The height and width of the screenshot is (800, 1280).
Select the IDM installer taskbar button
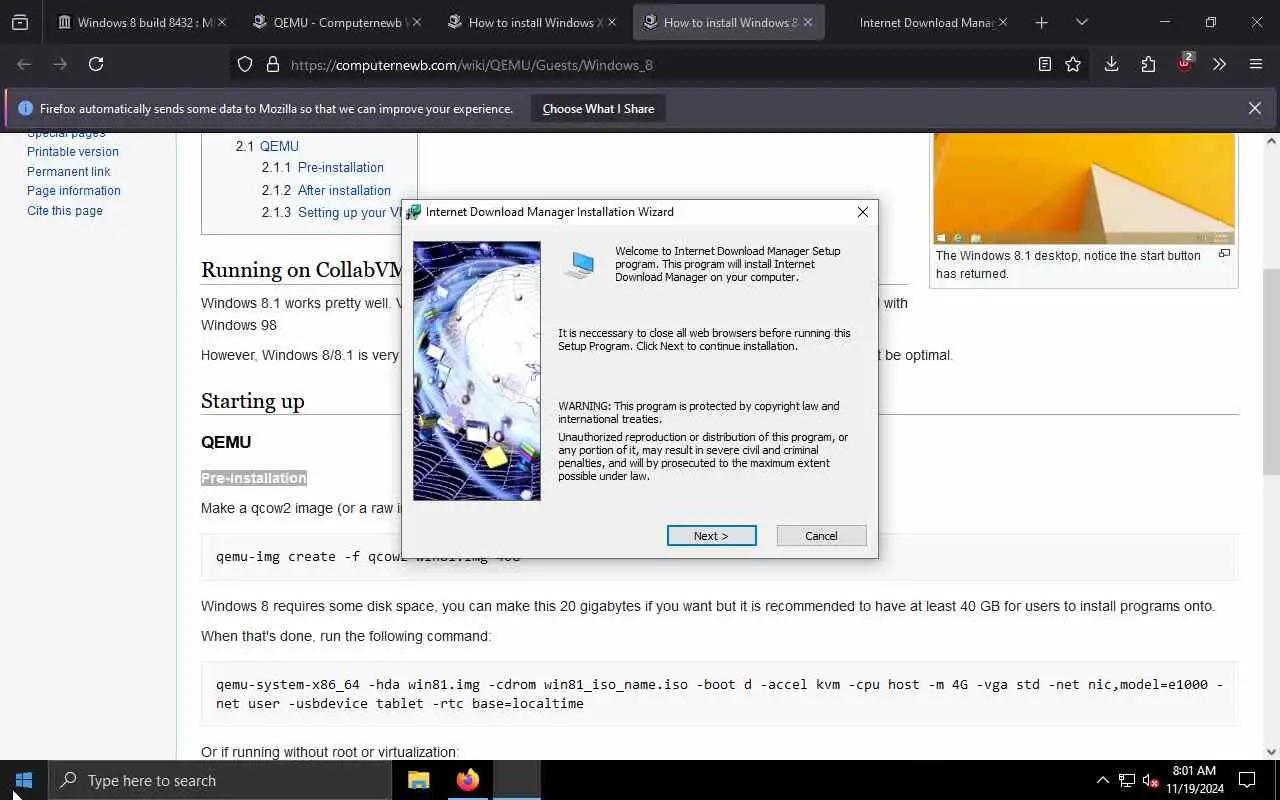pos(516,780)
